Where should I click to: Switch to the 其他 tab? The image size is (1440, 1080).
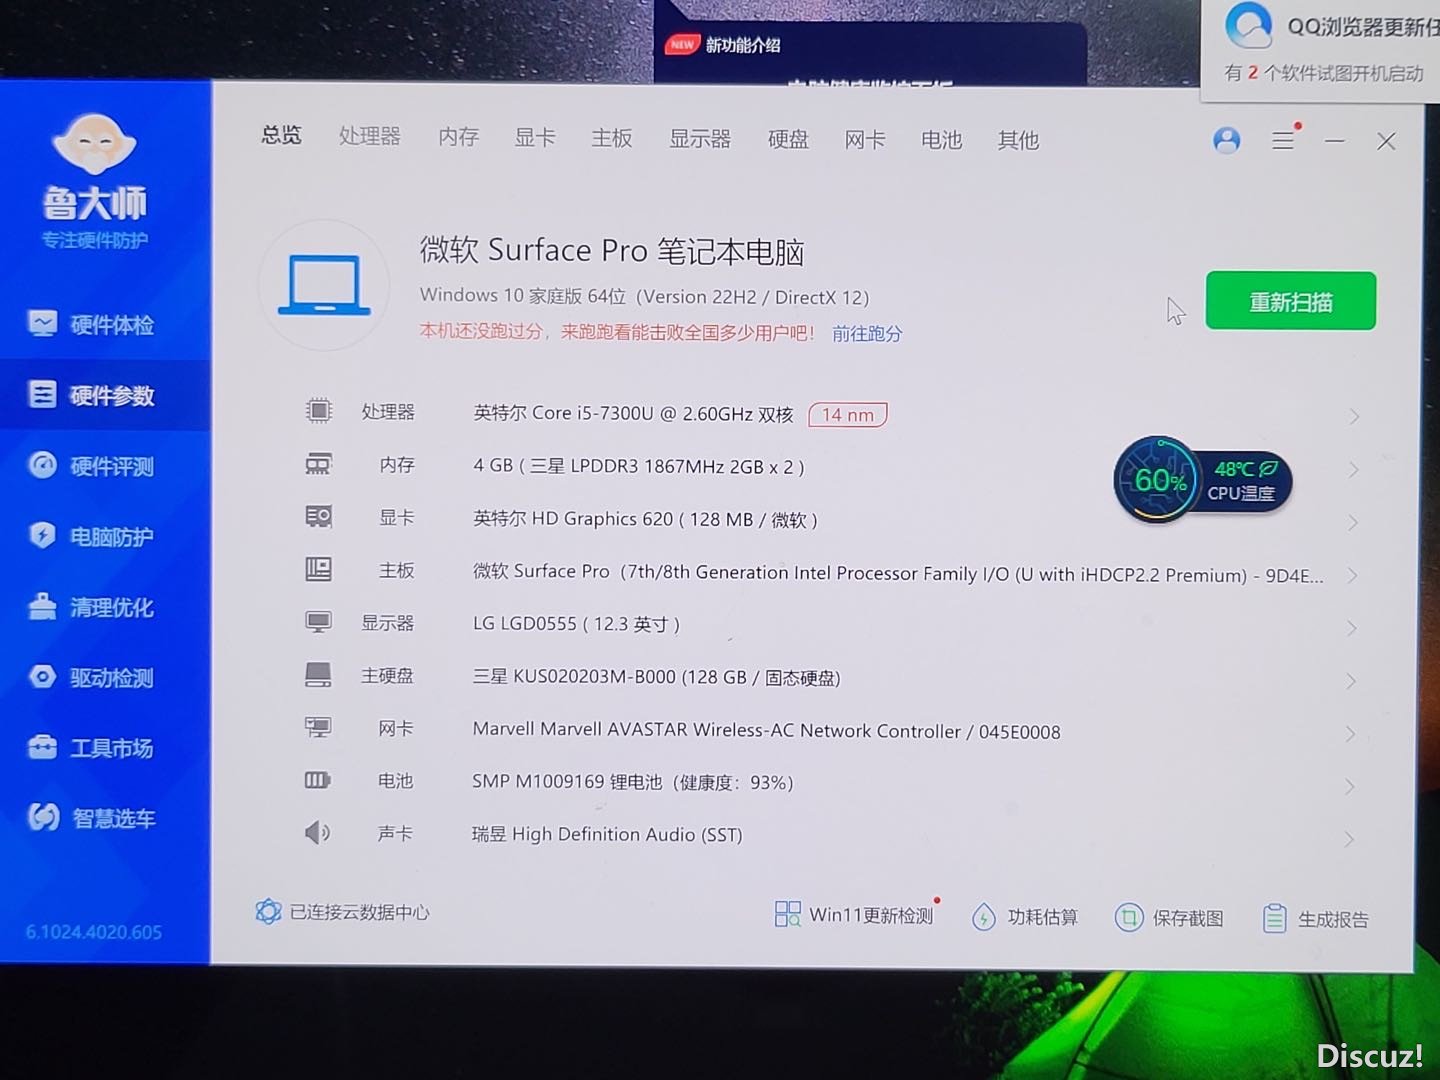(1018, 140)
